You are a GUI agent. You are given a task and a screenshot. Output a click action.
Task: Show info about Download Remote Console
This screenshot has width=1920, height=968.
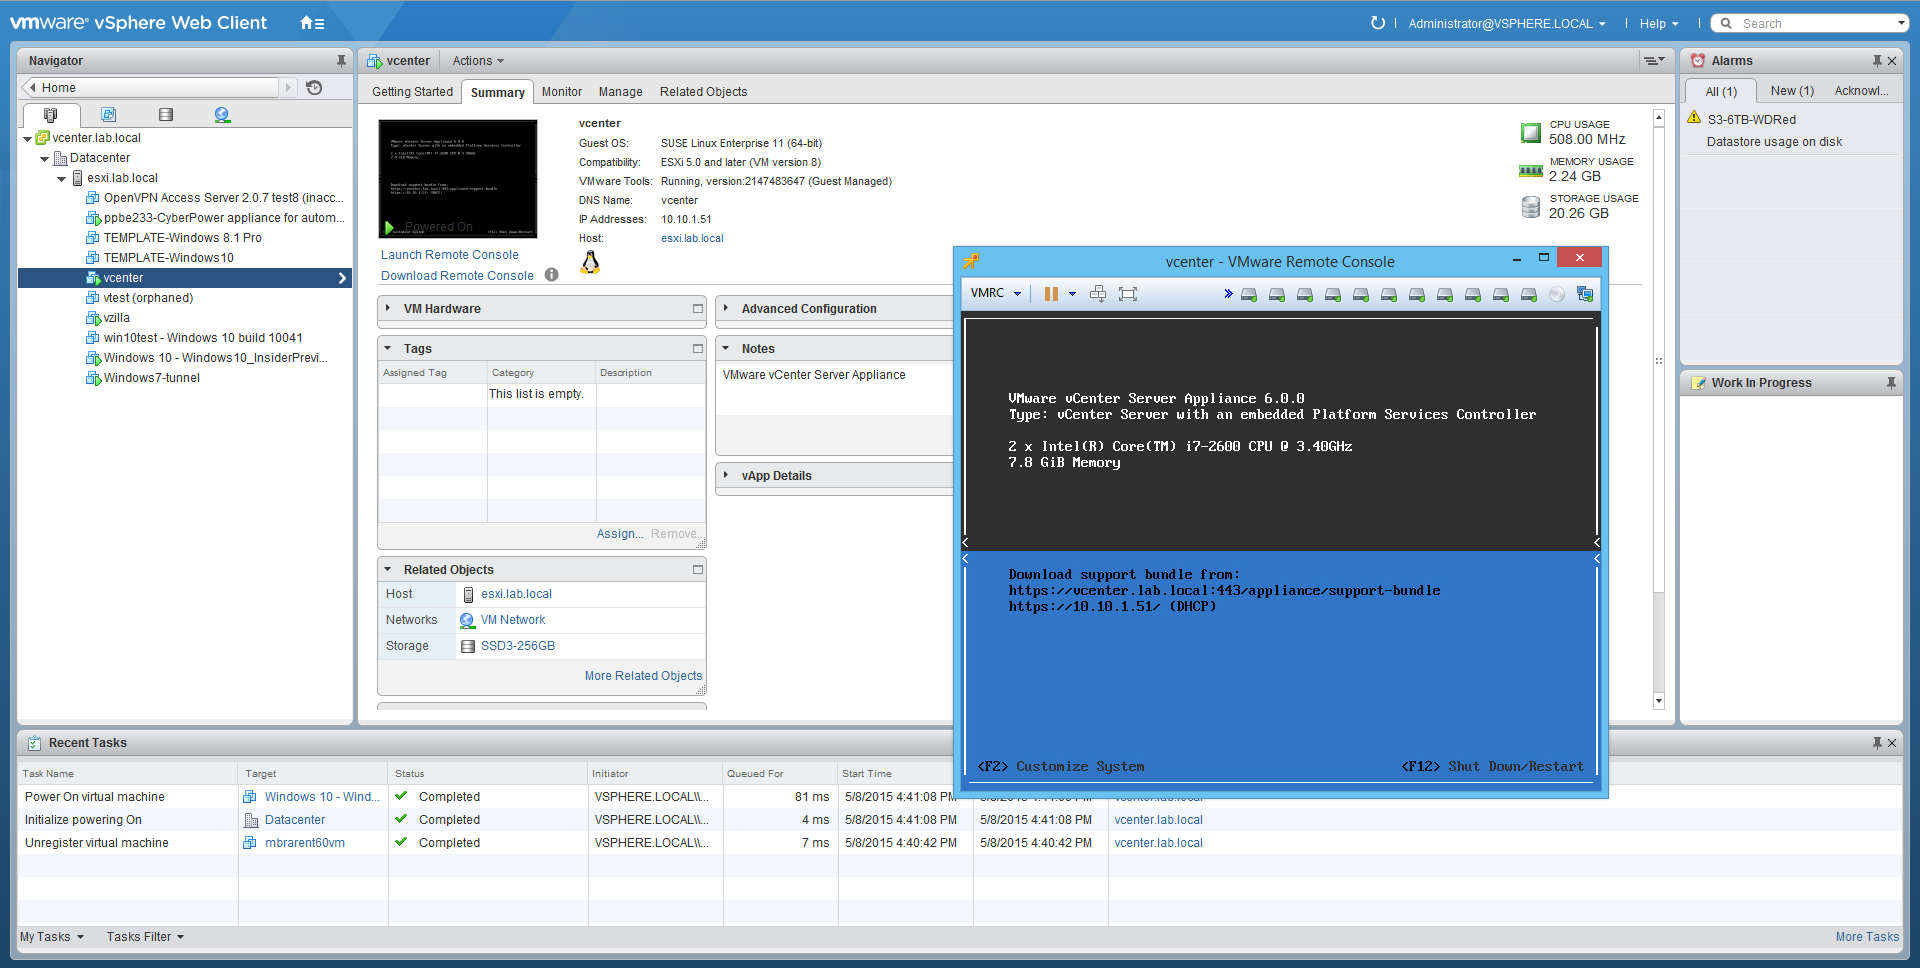tap(551, 275)
